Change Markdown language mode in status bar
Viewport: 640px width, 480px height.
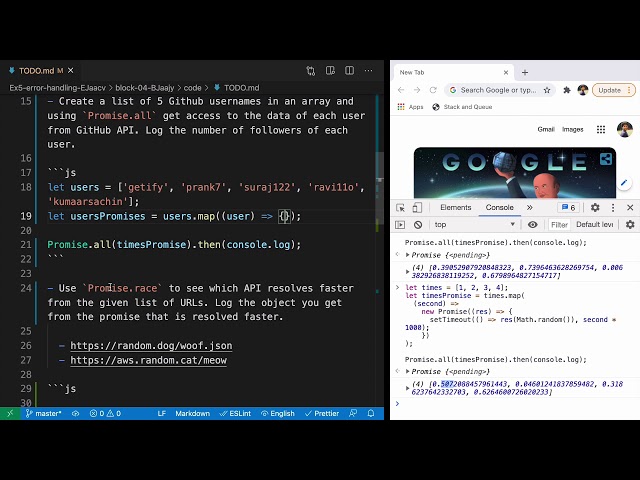pos(192,413)
